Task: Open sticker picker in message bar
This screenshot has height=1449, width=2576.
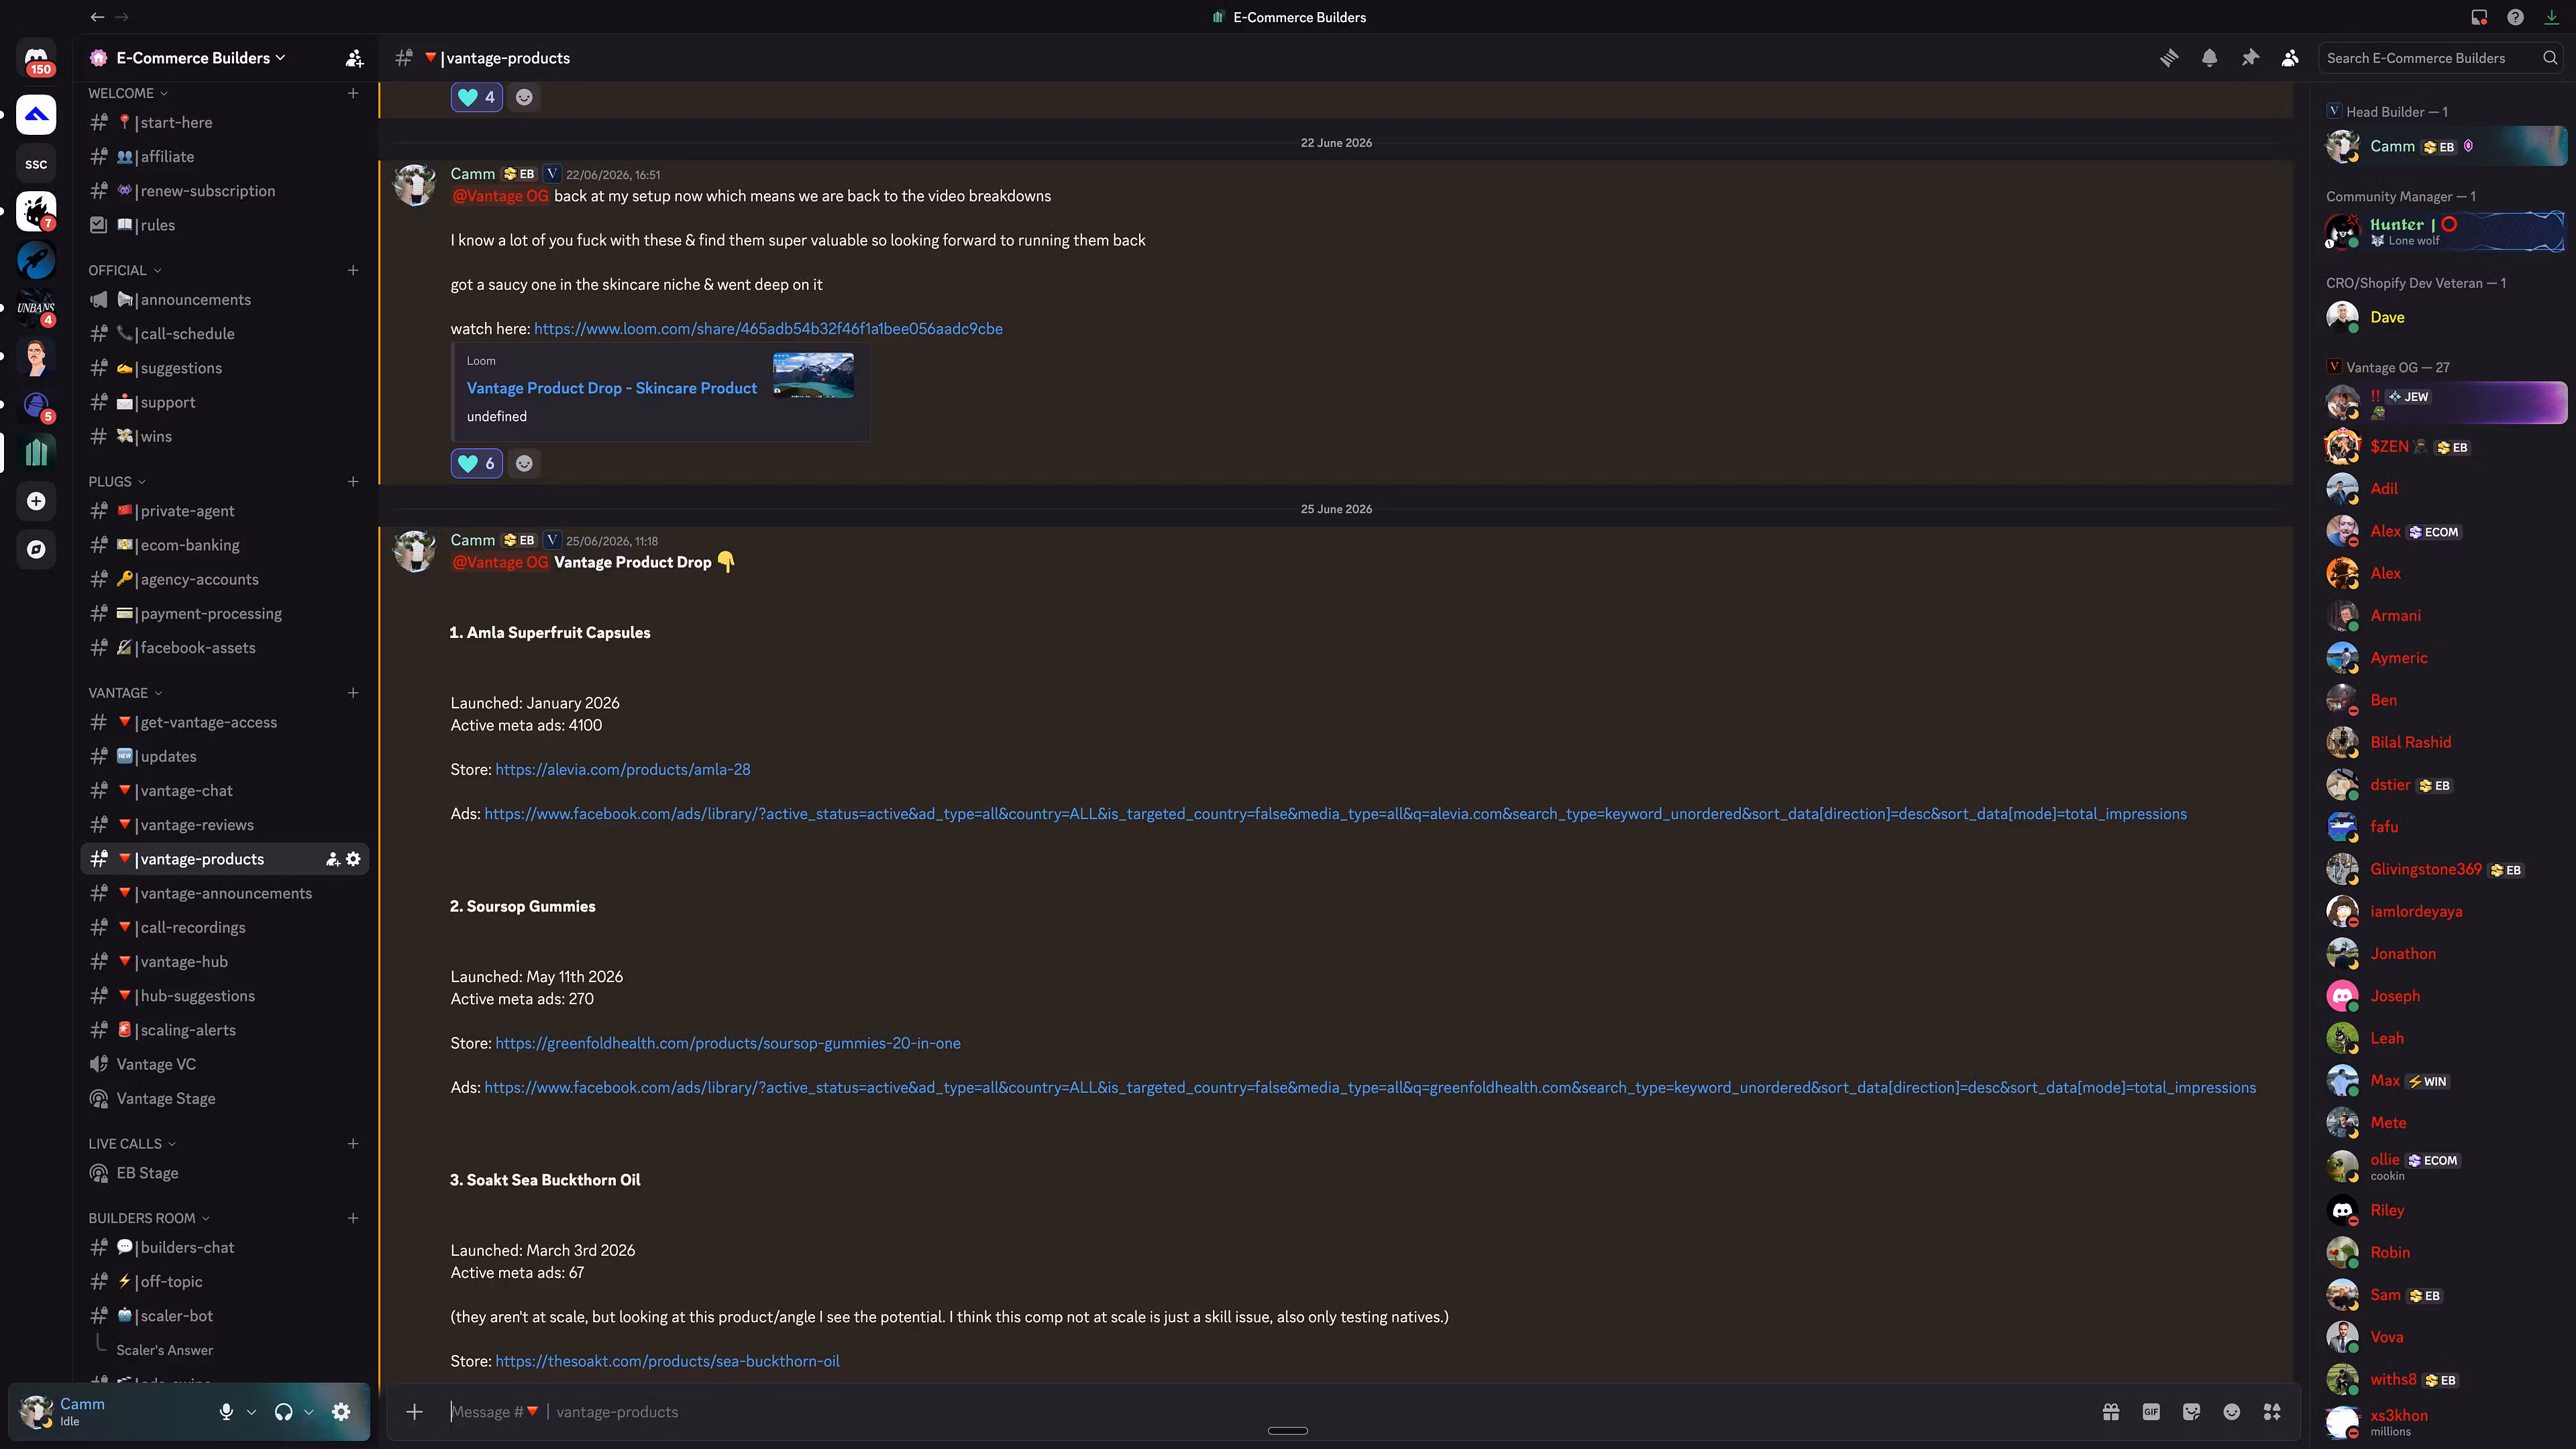Action: tap(2191, 1412)
